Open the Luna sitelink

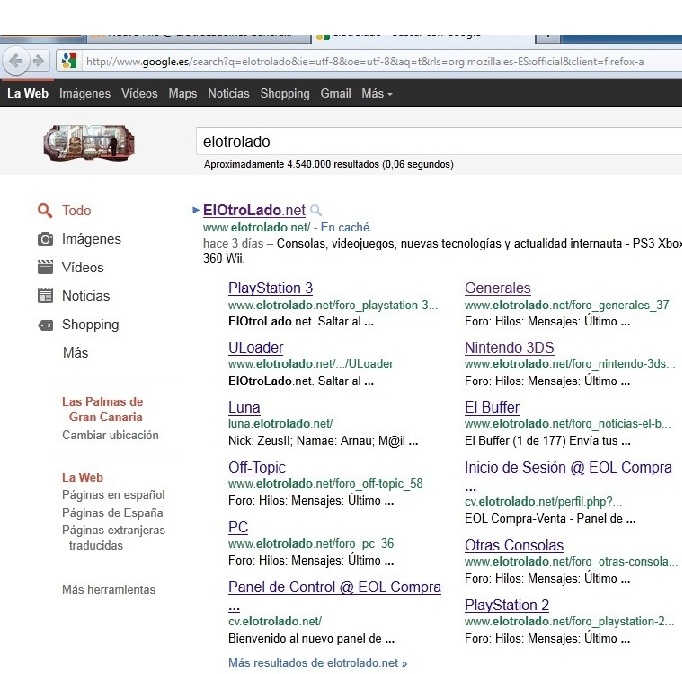point(244,408)
